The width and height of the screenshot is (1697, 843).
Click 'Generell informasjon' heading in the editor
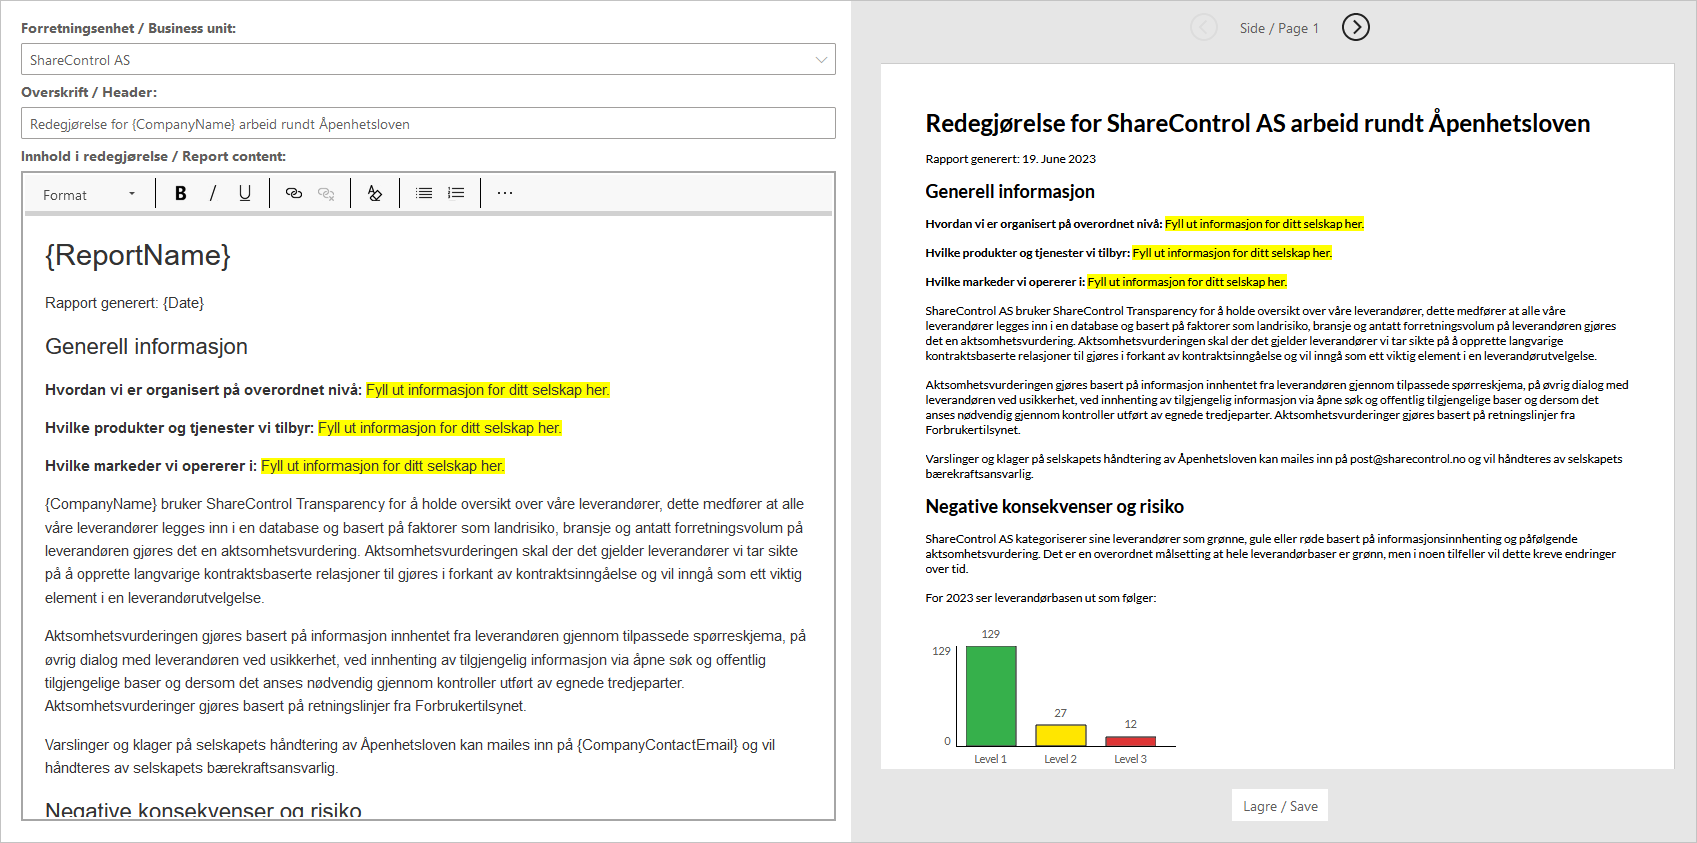point(146,346)
